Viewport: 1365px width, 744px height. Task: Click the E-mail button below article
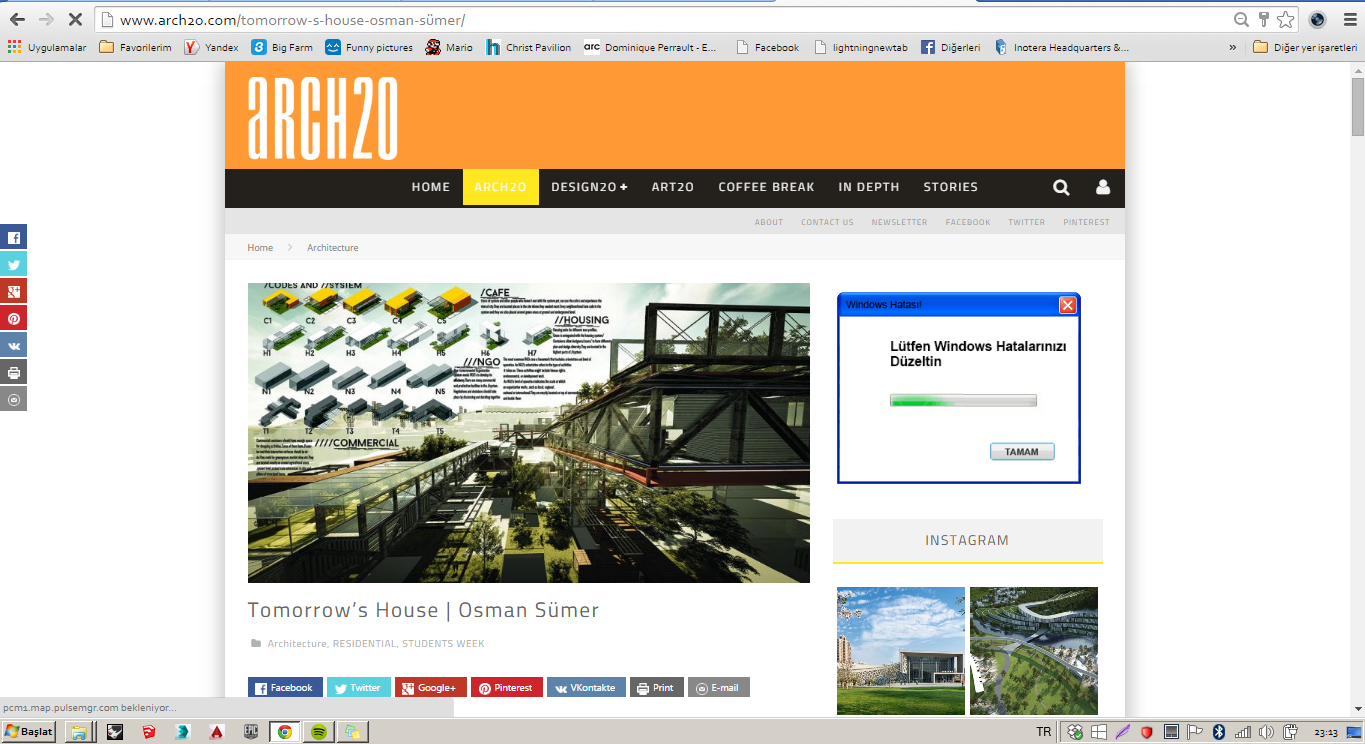[719, 688]
